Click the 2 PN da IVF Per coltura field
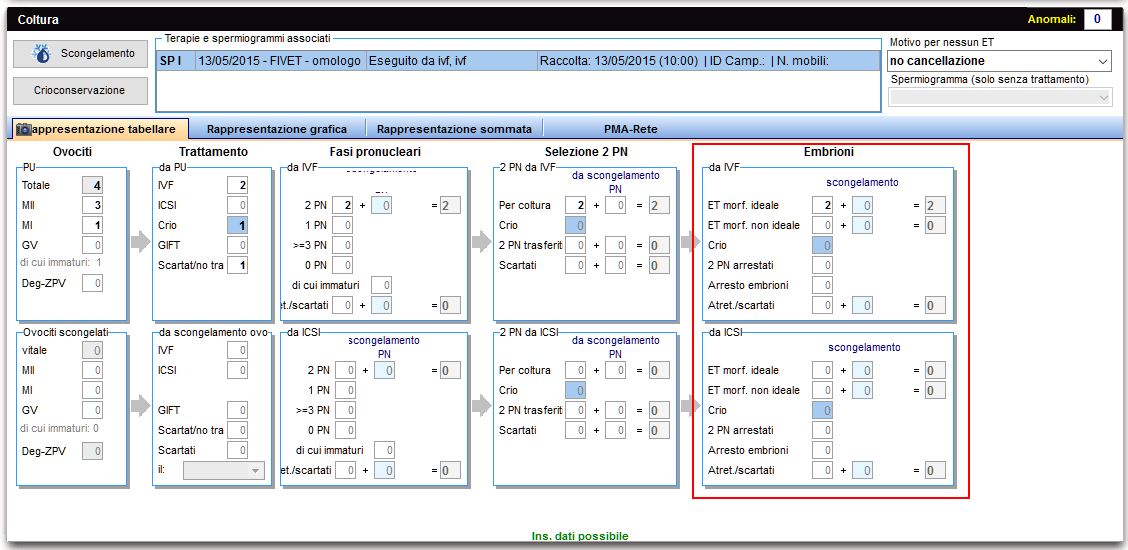 tap(575, 206)
